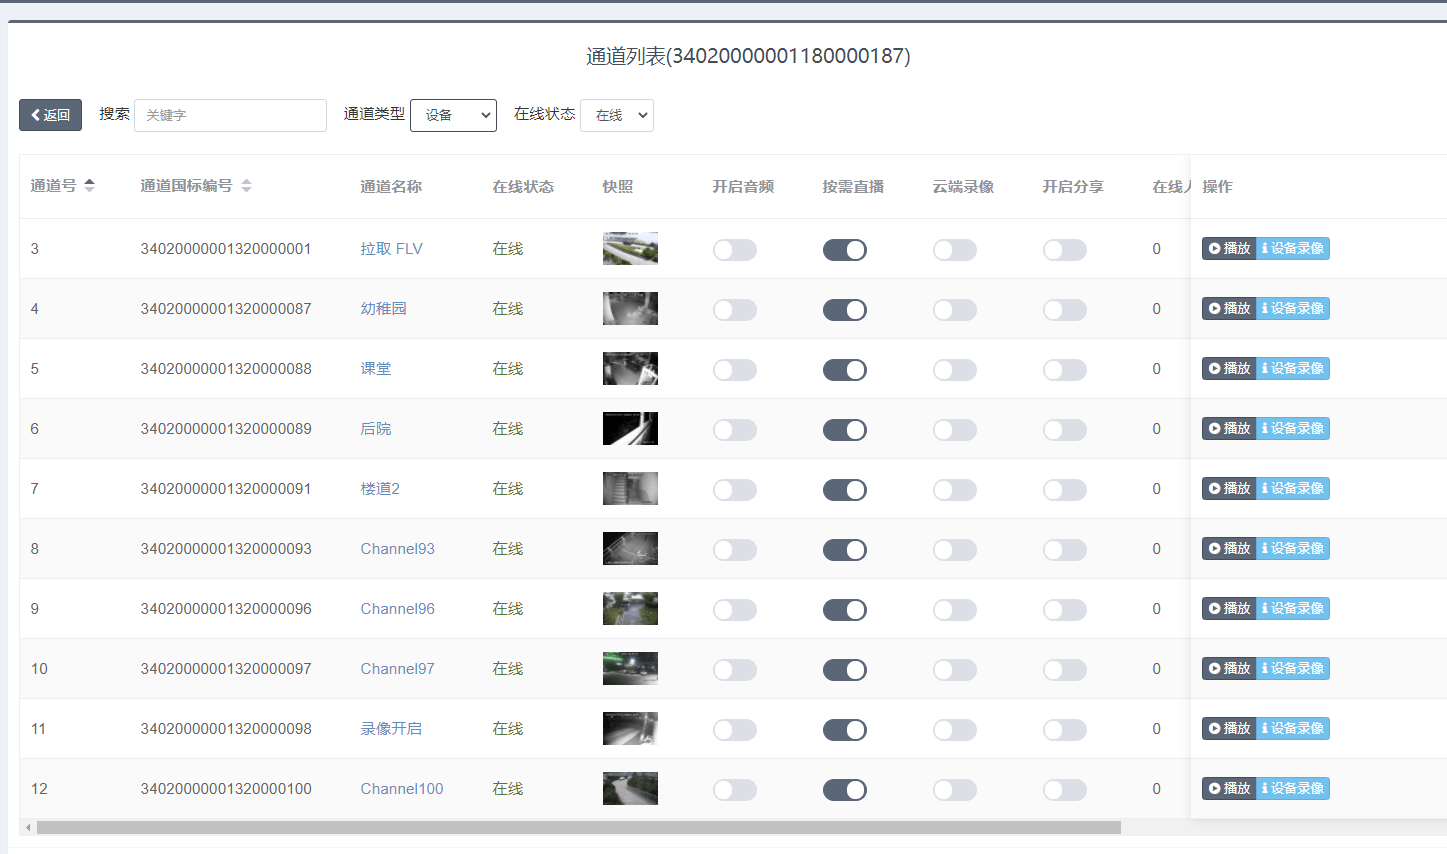The height and width of the screenshot is (854, 1447).
Task: Open device recordings for channel 12
Action: 1293,789
